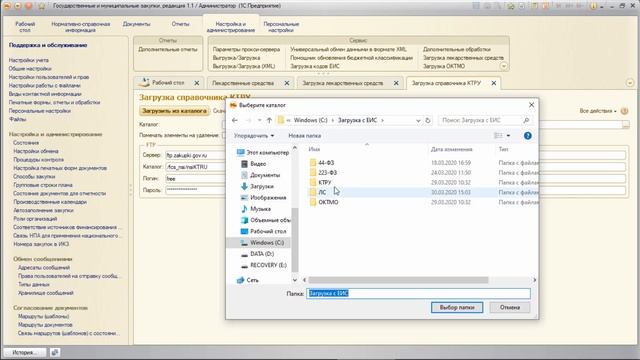
Task: Click the favorites star in title bar
Action: (x=42, y=6)
